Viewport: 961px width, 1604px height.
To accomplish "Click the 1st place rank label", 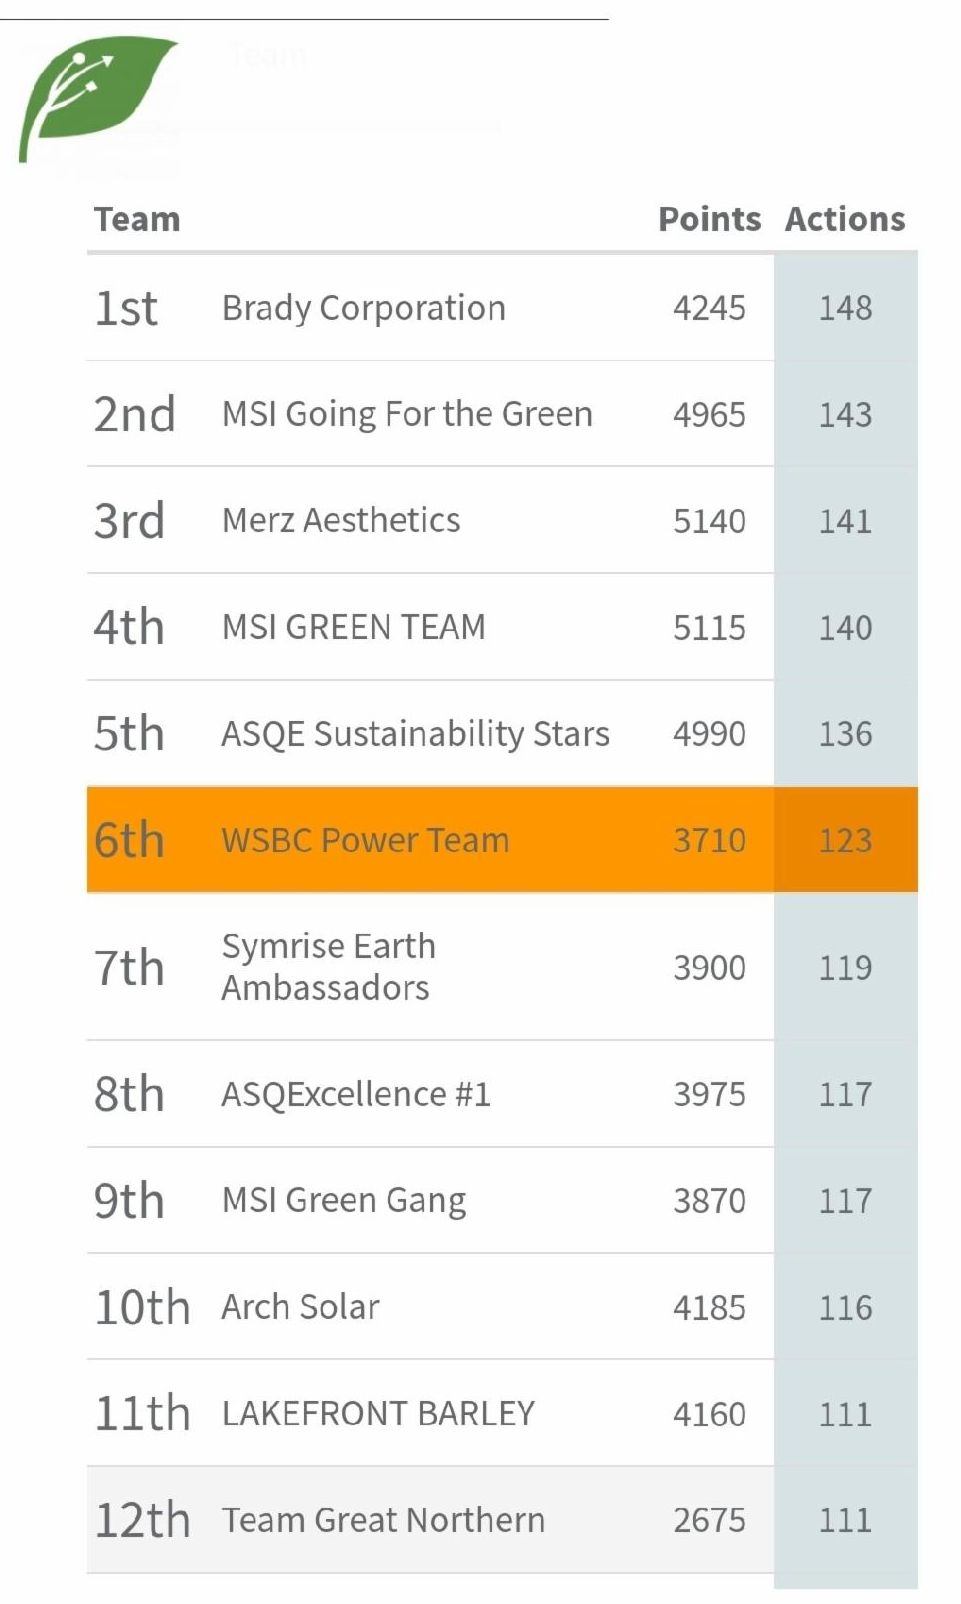I will (x=126, y=308).
